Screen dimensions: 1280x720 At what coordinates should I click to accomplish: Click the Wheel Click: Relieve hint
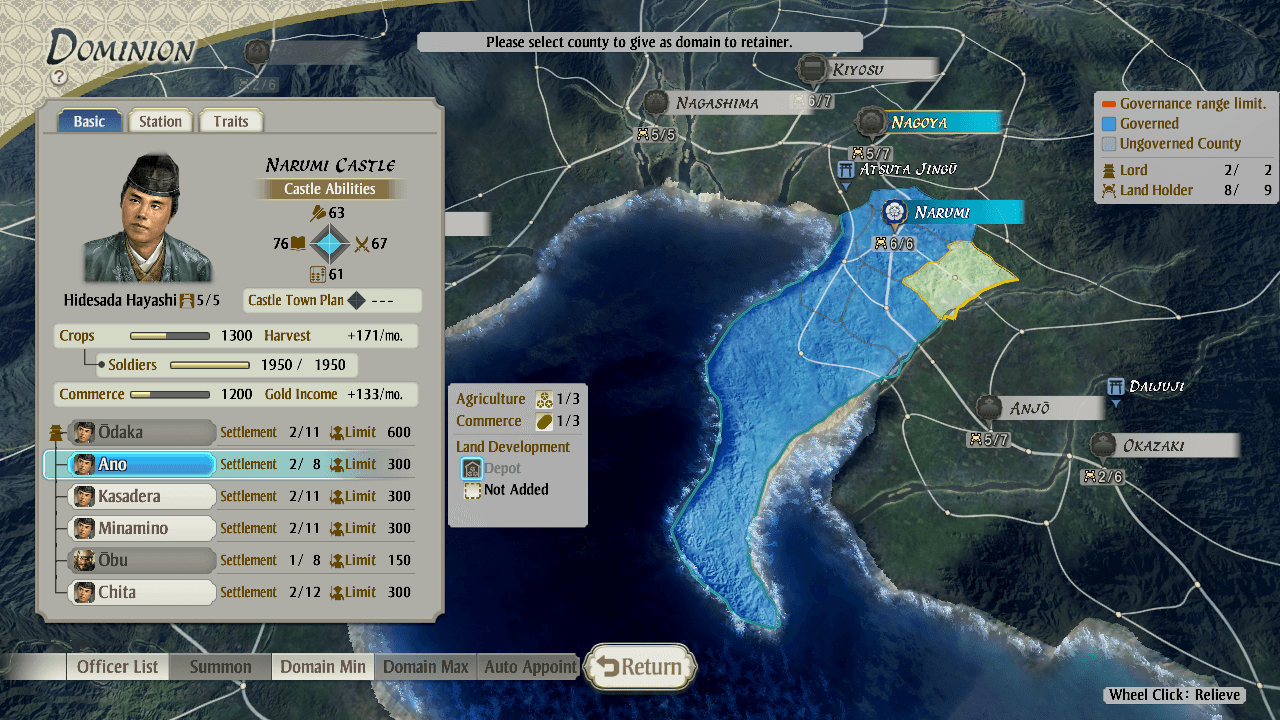1175,695
